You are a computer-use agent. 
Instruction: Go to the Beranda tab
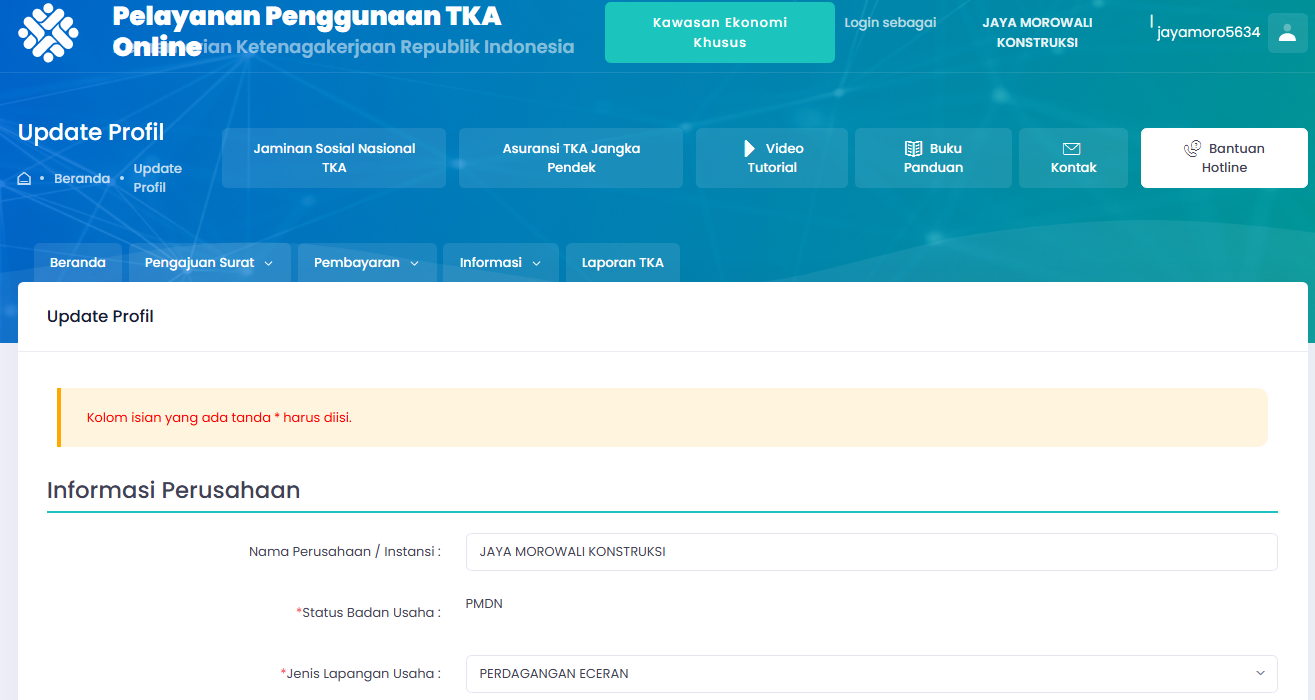click(78, 263)
